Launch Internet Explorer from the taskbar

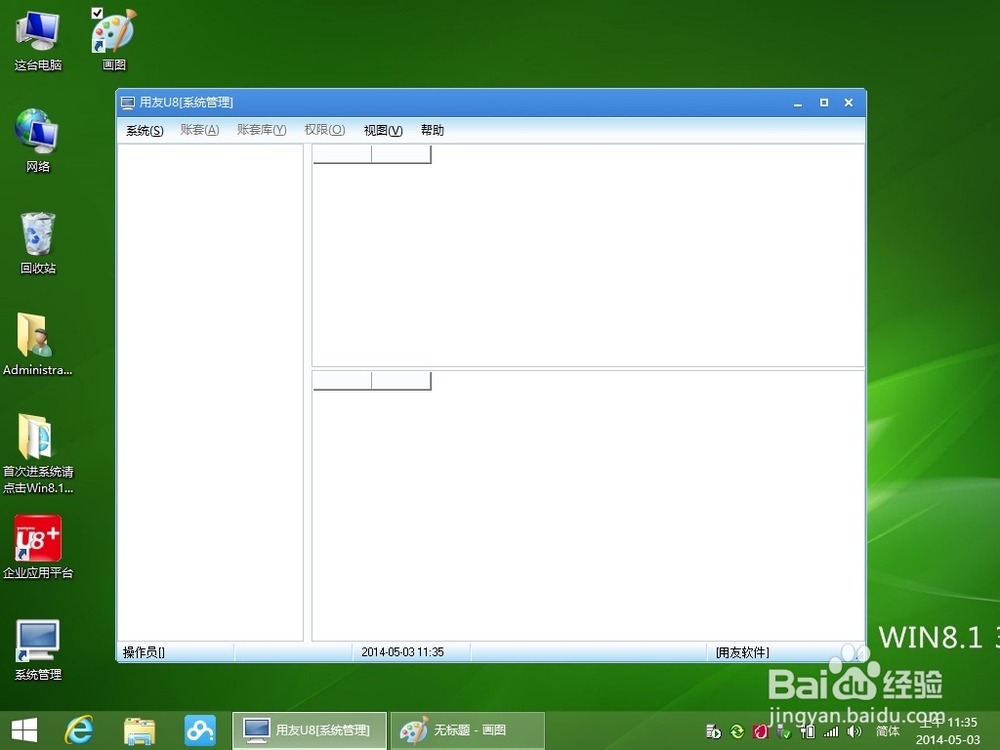[x=79, y=730]
